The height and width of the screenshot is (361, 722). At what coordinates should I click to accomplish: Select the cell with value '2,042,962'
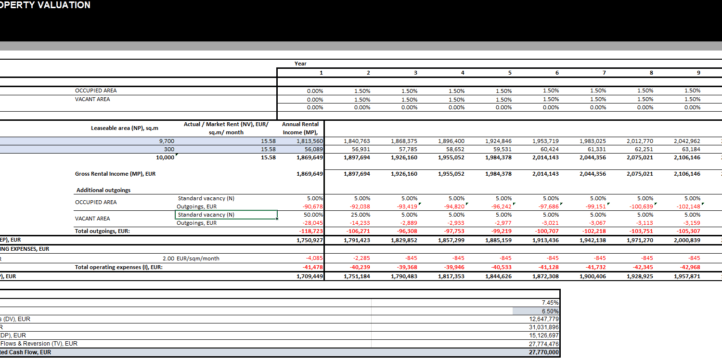pos(687,141)
